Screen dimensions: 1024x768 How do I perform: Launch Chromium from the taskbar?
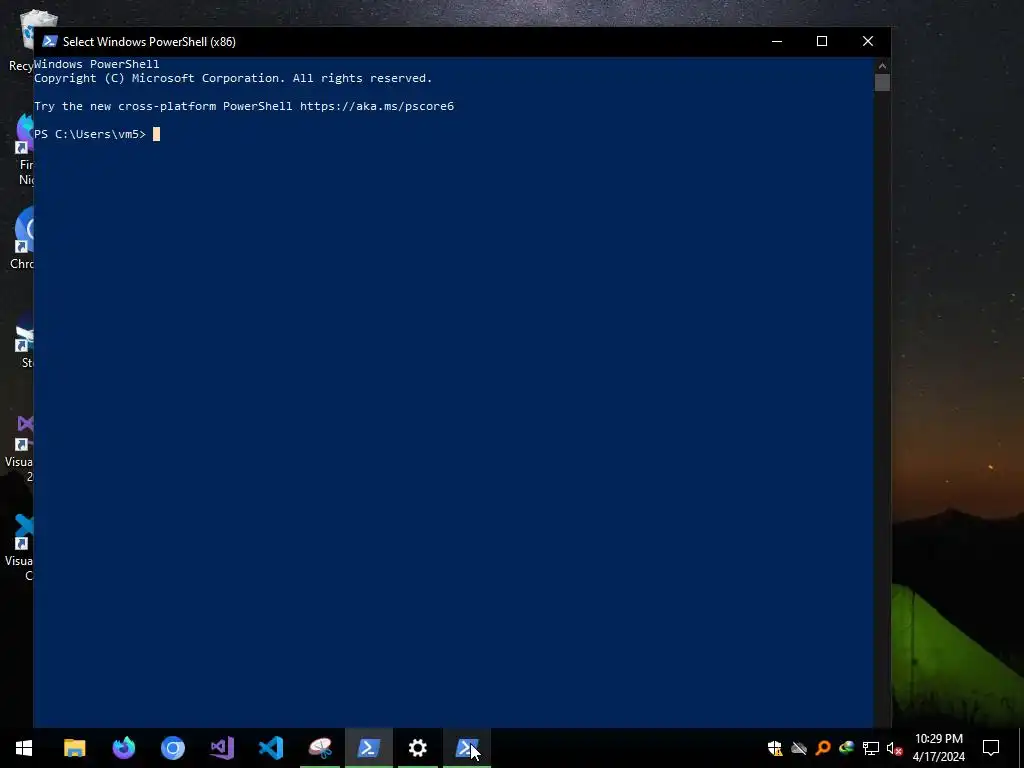pos(172,748)
